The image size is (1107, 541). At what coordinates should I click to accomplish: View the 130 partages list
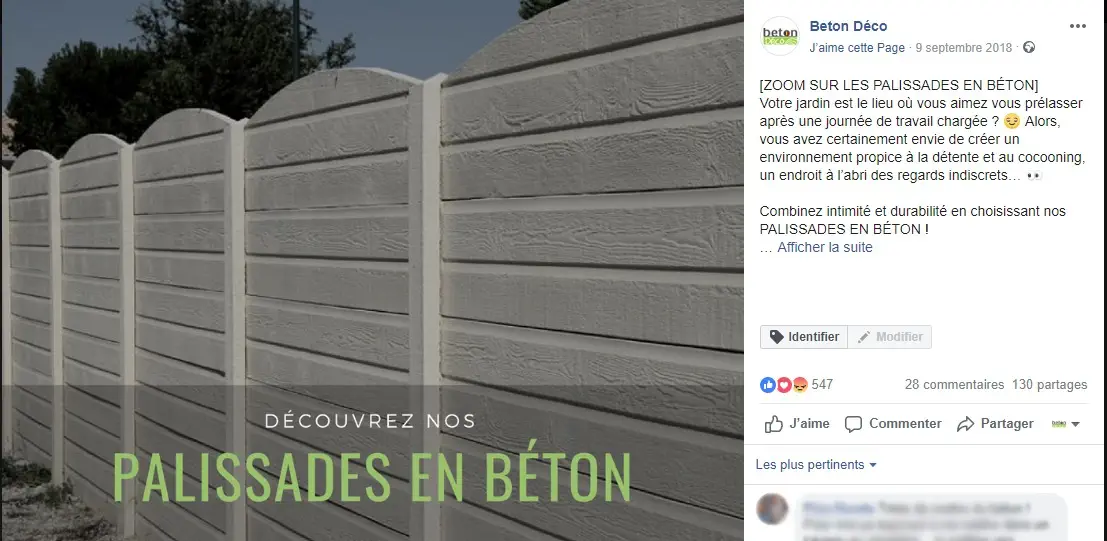[x=1050, y=385]
